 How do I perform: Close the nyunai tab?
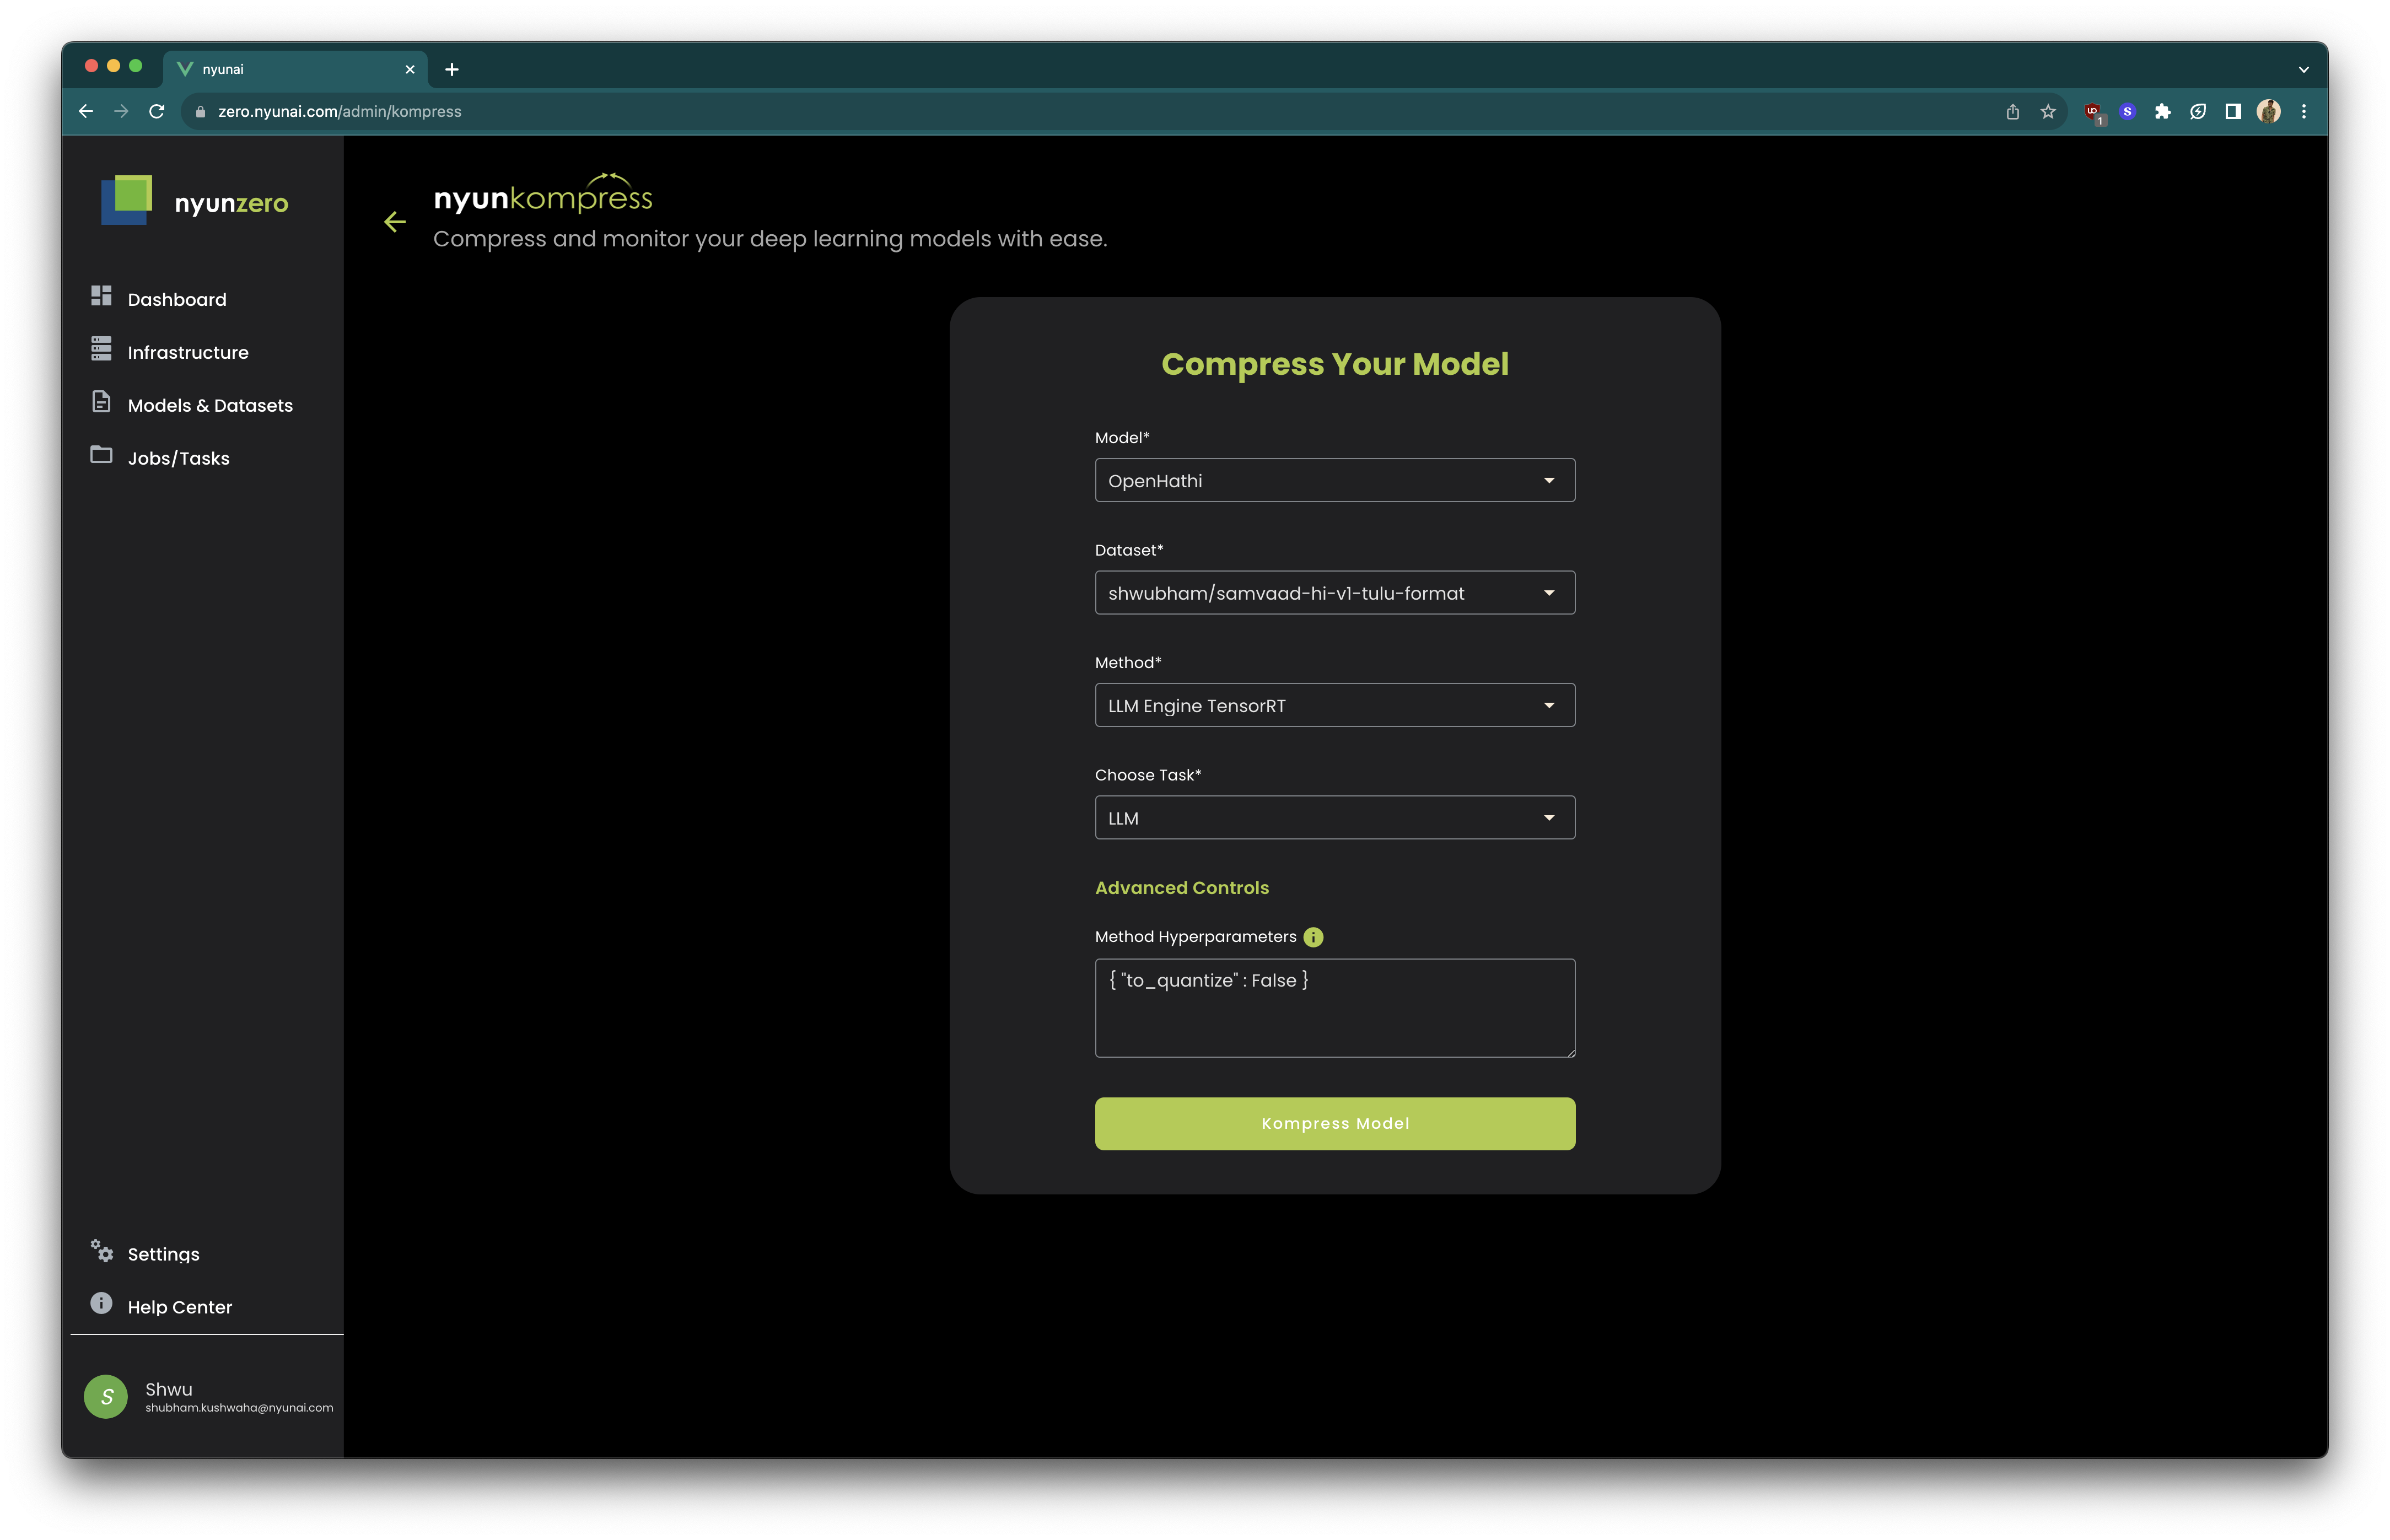[x=409, y=69]
